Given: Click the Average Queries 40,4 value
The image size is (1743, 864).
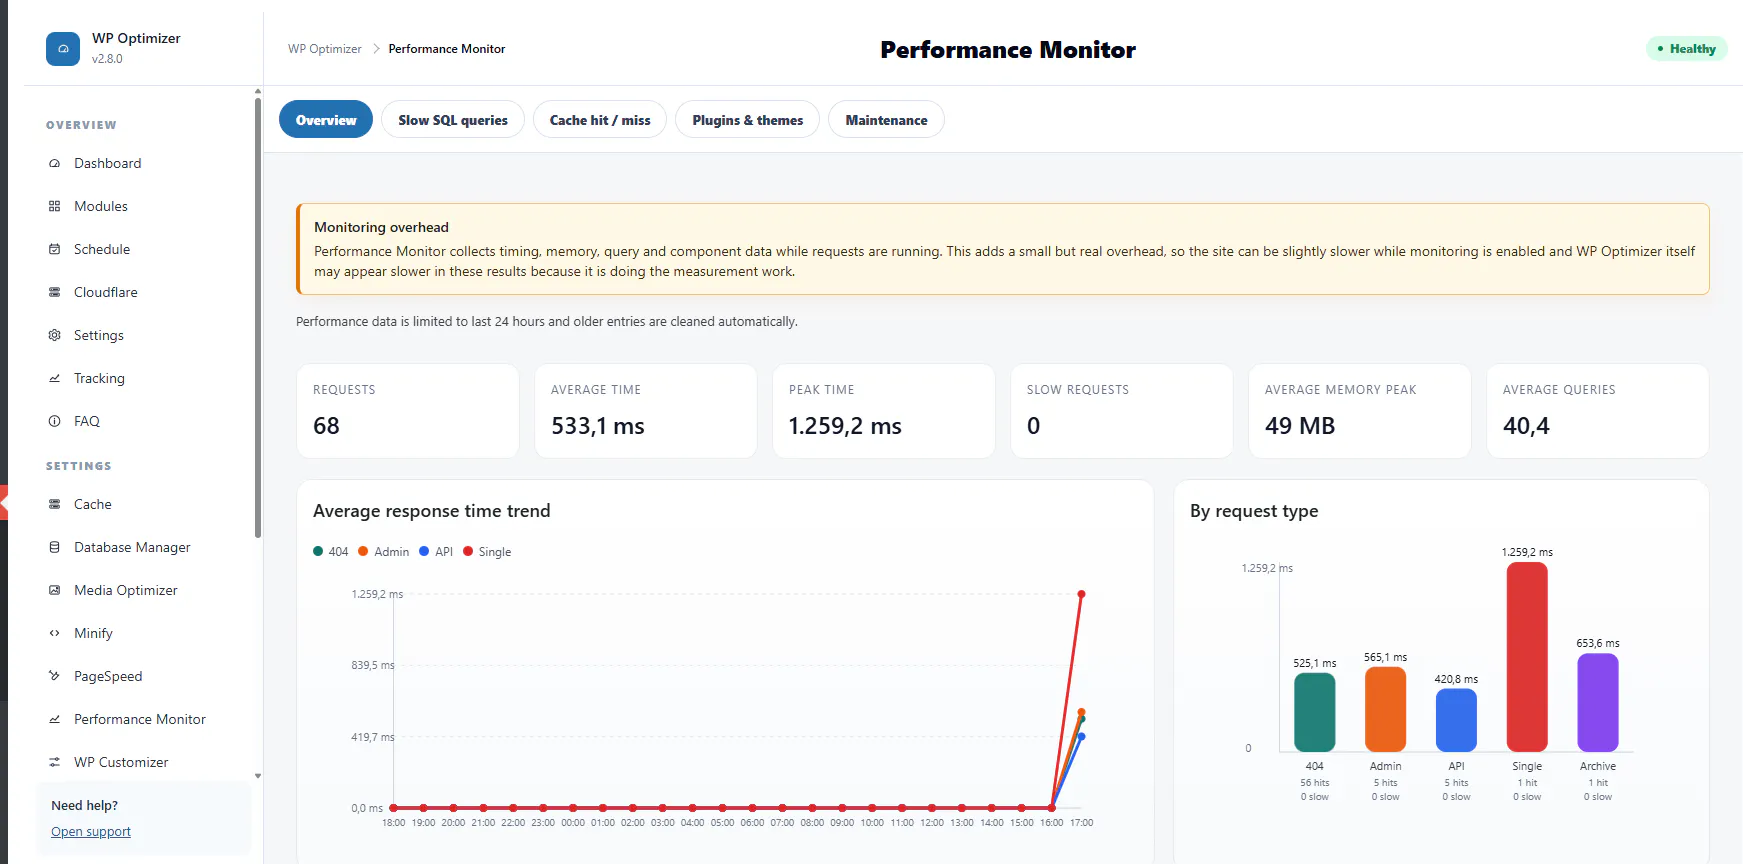Looking at the screenshot, I should [1526, 426].
